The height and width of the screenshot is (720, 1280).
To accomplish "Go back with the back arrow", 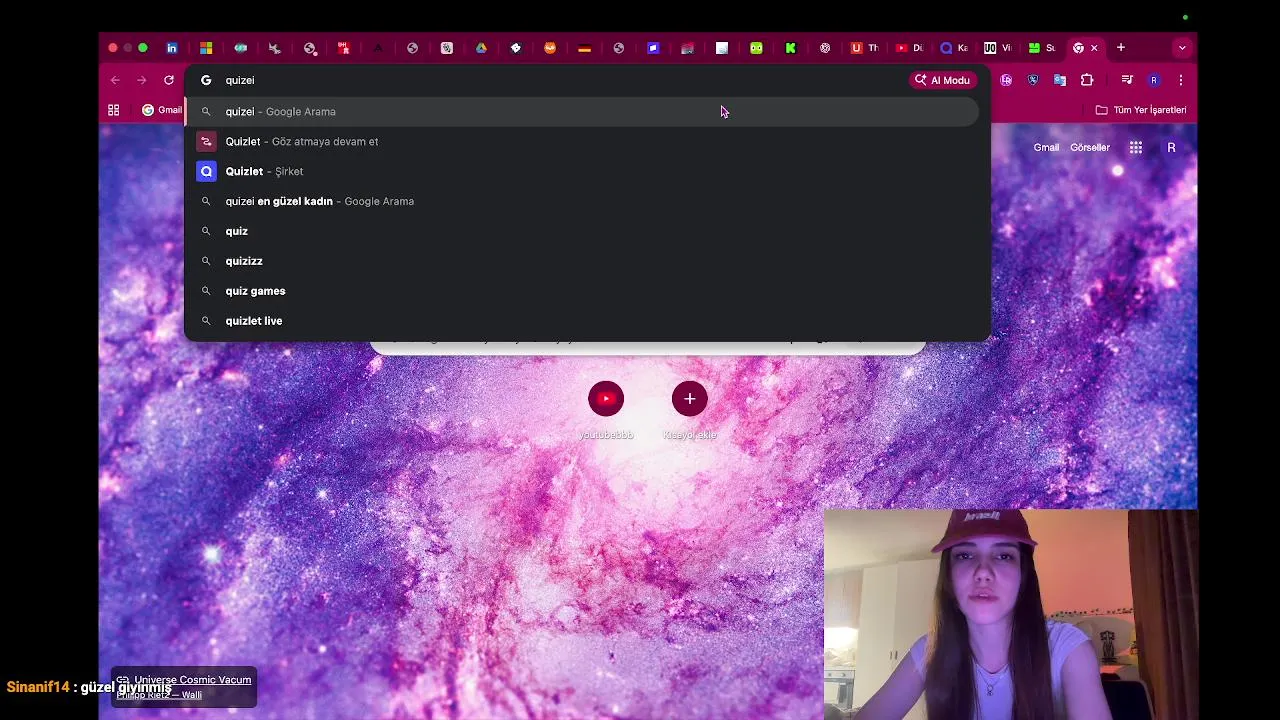I will click(115, 80).
